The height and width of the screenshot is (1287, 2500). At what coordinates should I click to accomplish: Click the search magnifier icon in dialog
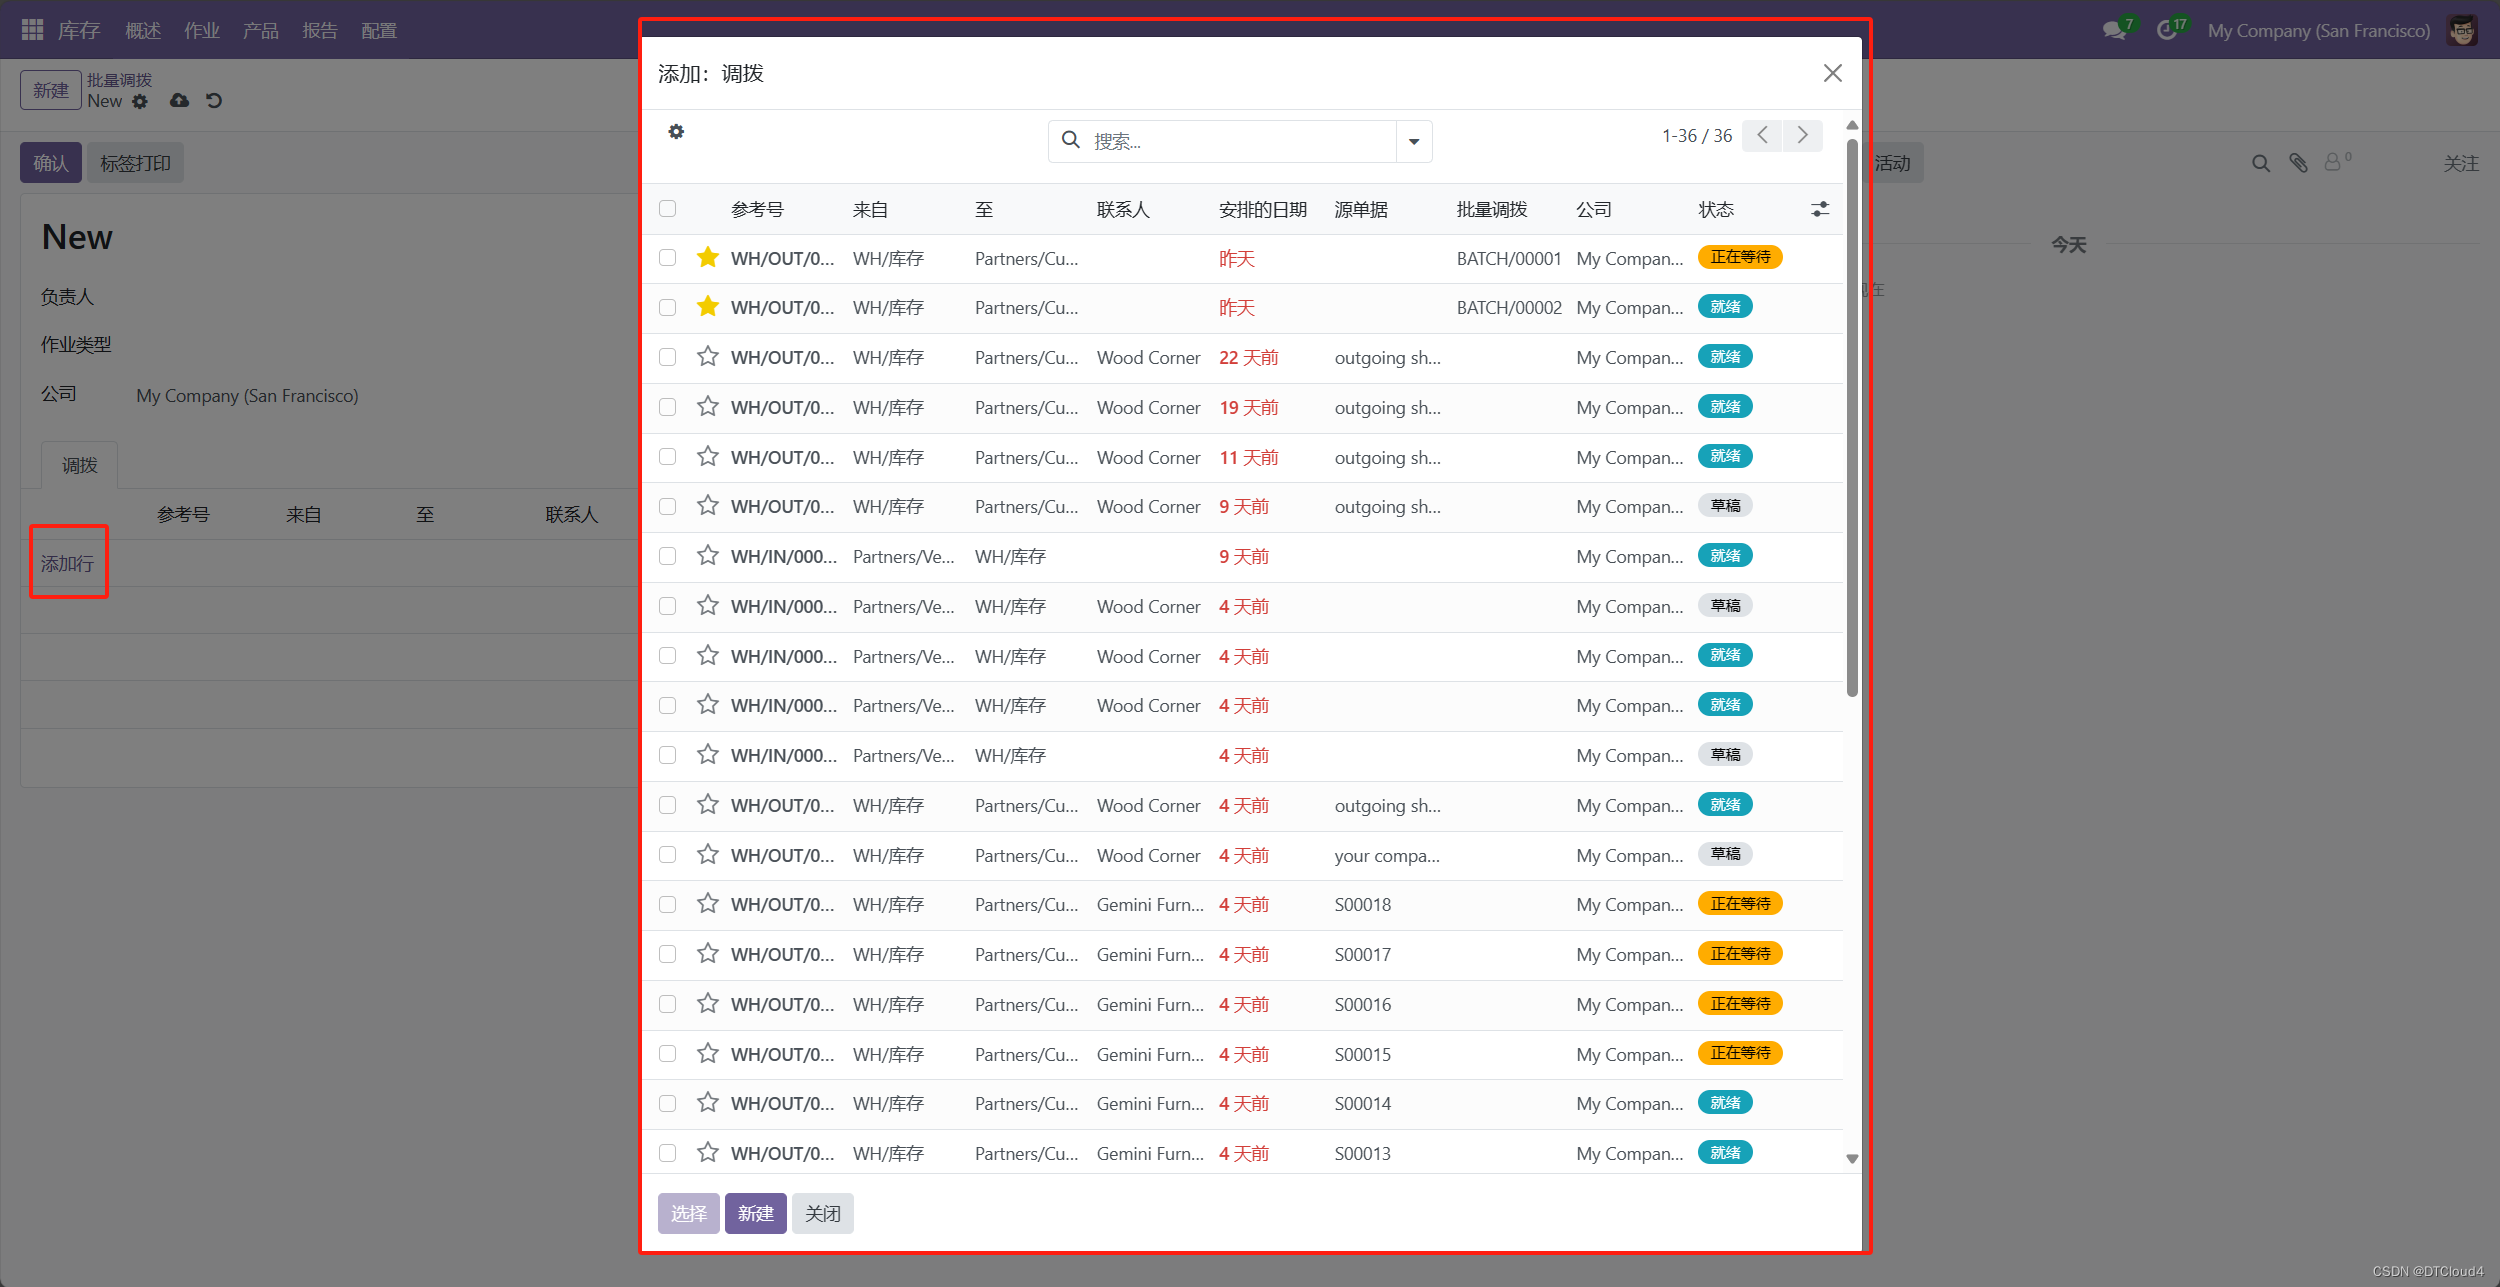[x=1070, y=140]
